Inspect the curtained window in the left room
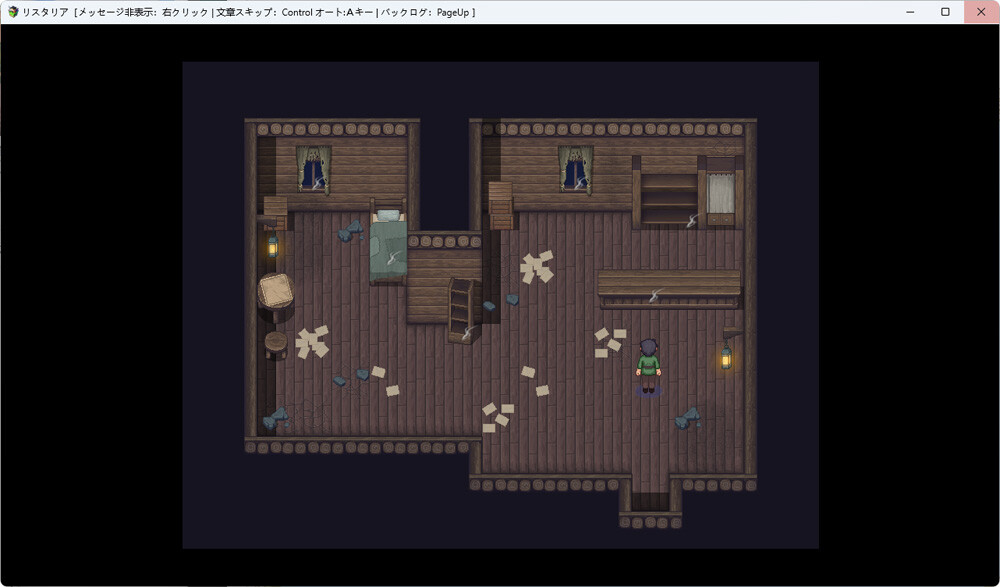This screenshot has width=1000, height=587. tap(314, 169)
